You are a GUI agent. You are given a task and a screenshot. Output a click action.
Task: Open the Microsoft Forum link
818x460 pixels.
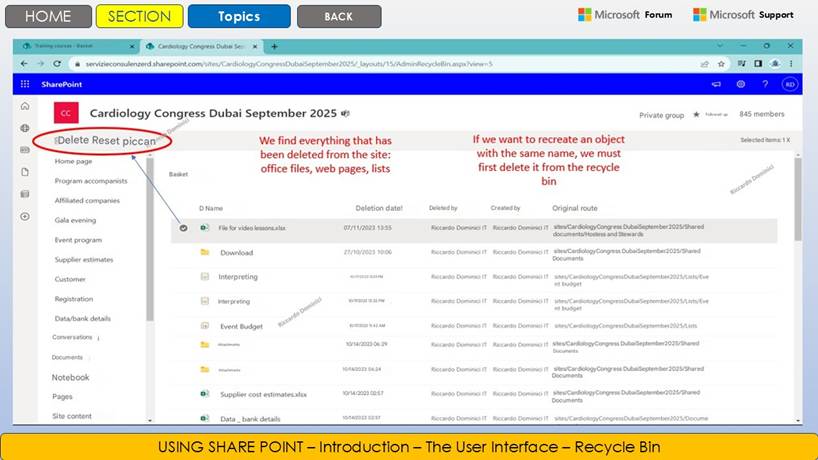(x=625, y=15)
